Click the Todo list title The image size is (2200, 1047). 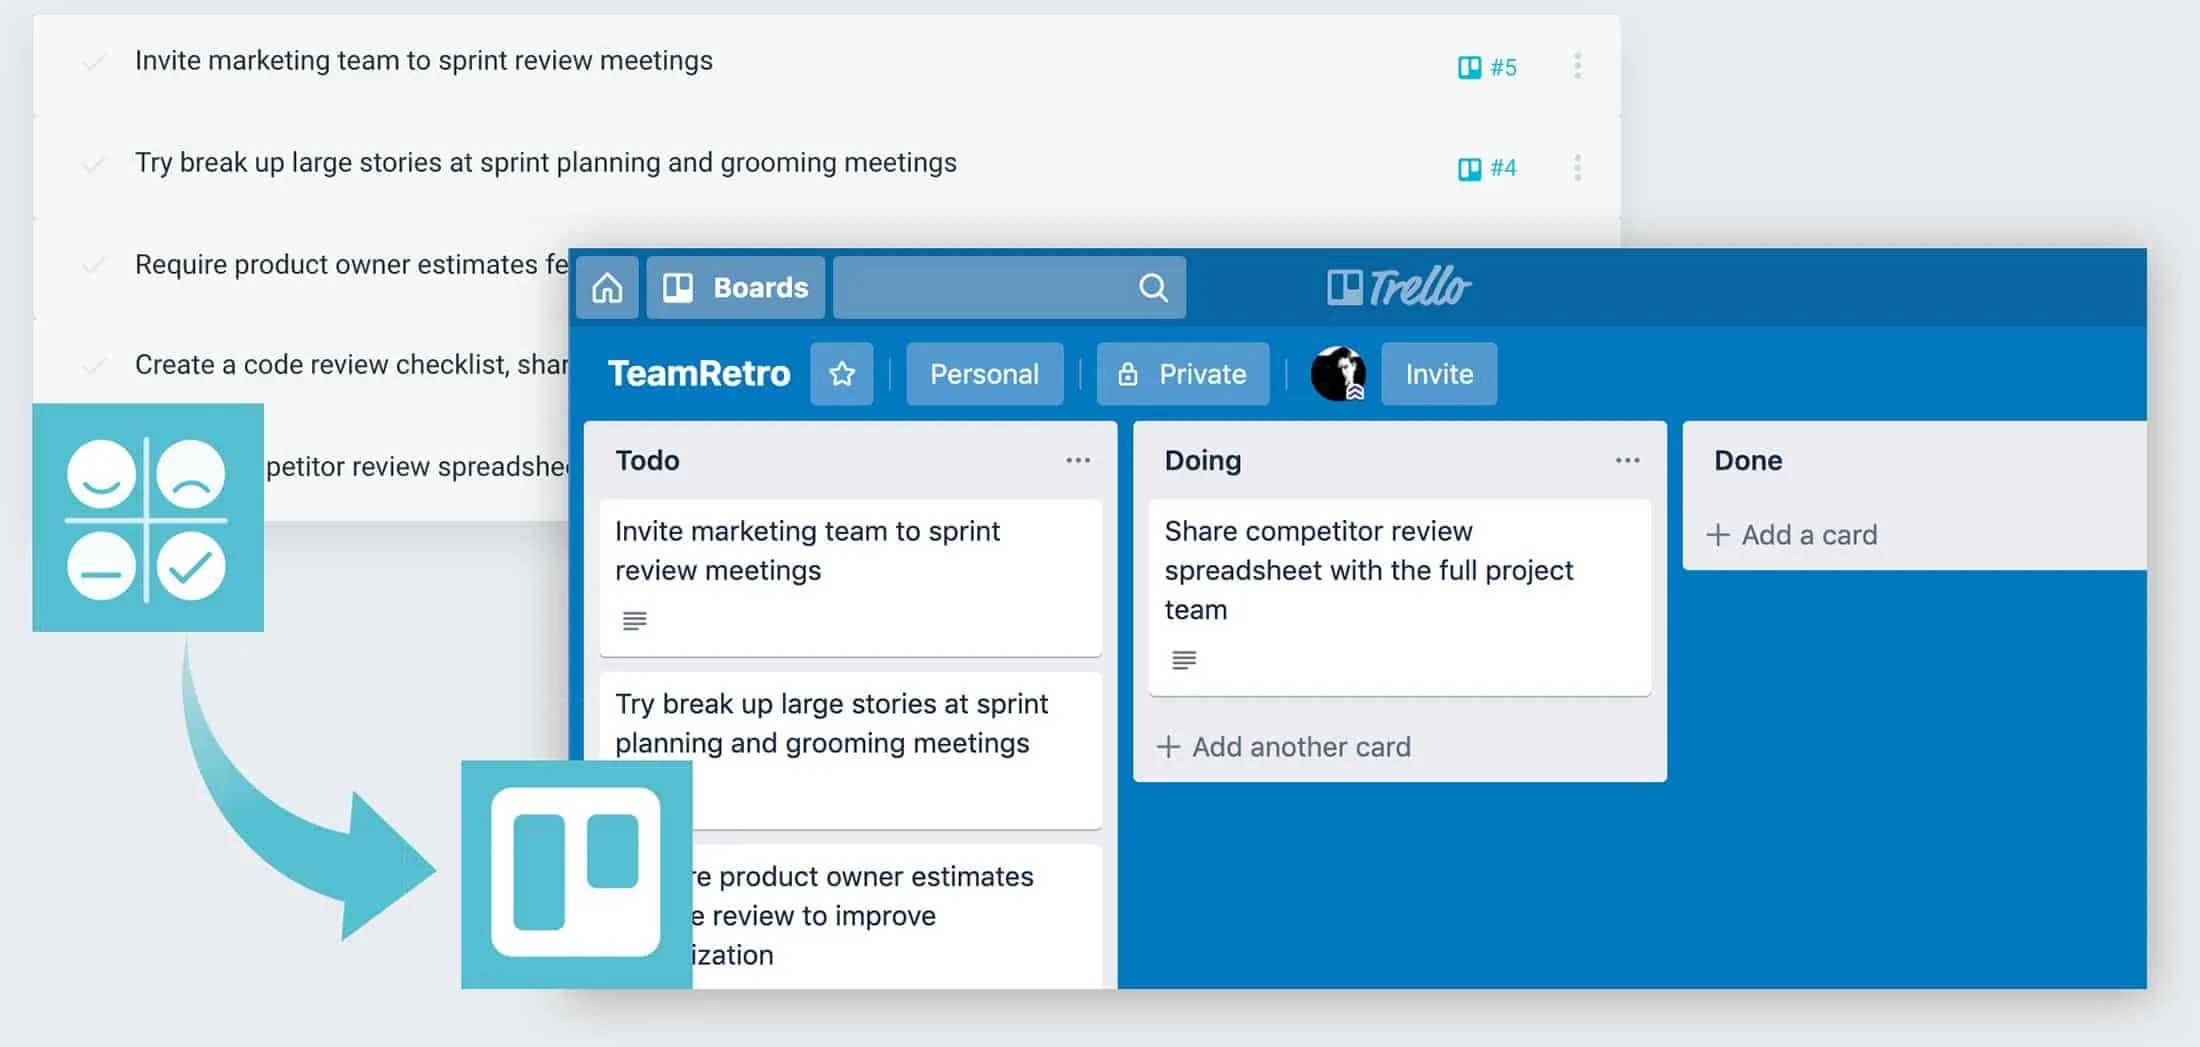tap(647, 460)
